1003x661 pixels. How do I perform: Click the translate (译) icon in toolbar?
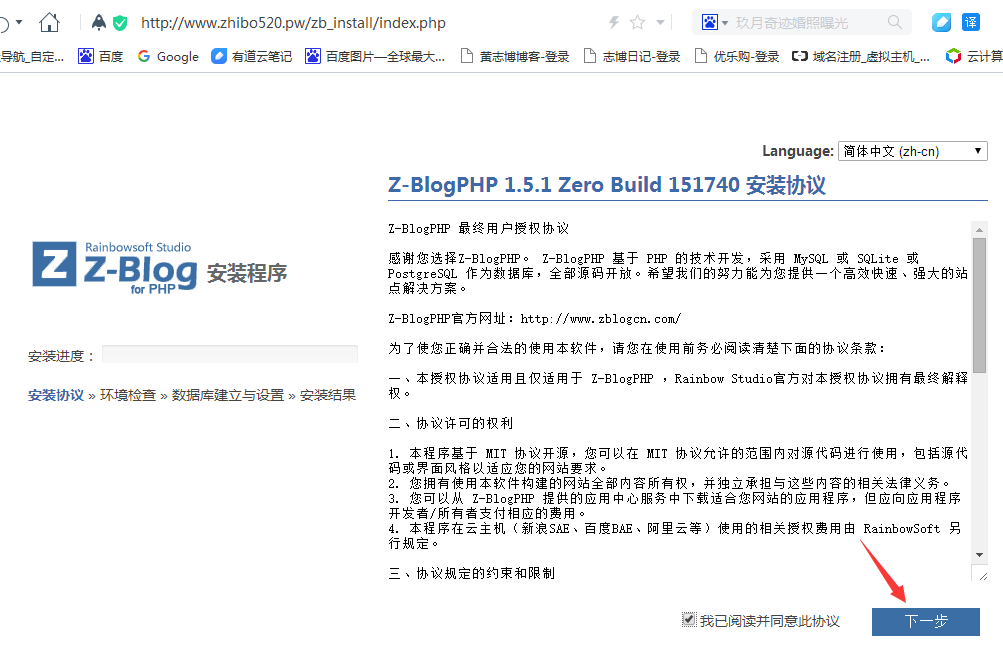(971, 21)
